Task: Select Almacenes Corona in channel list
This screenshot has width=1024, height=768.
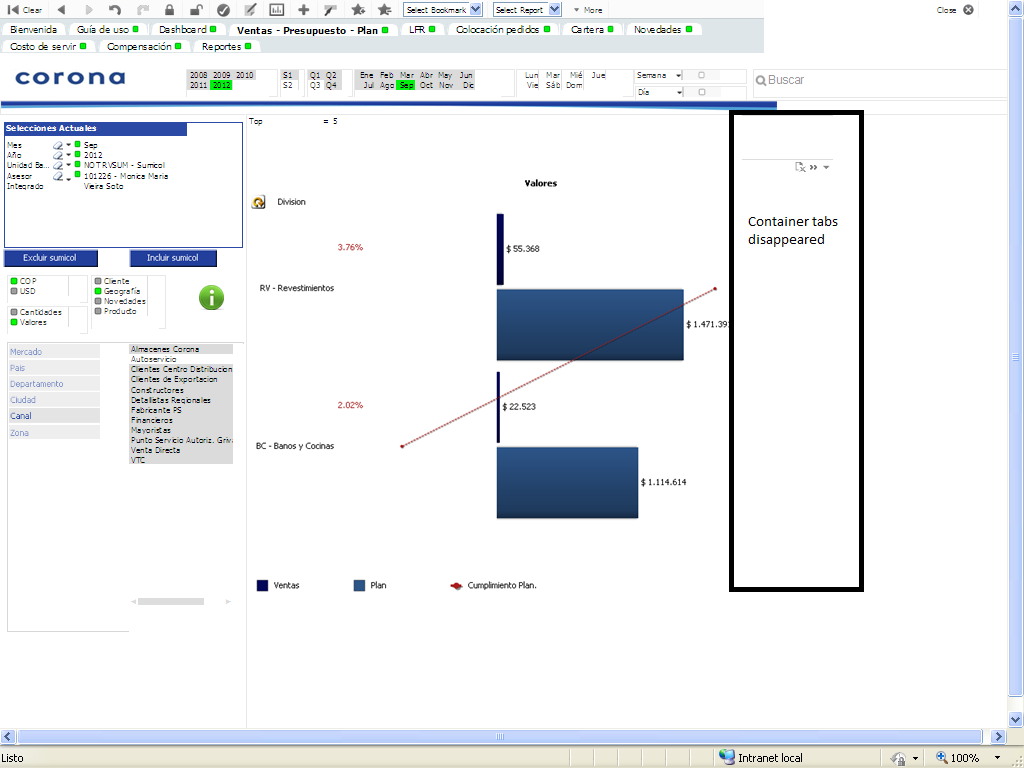Action: 181,349
